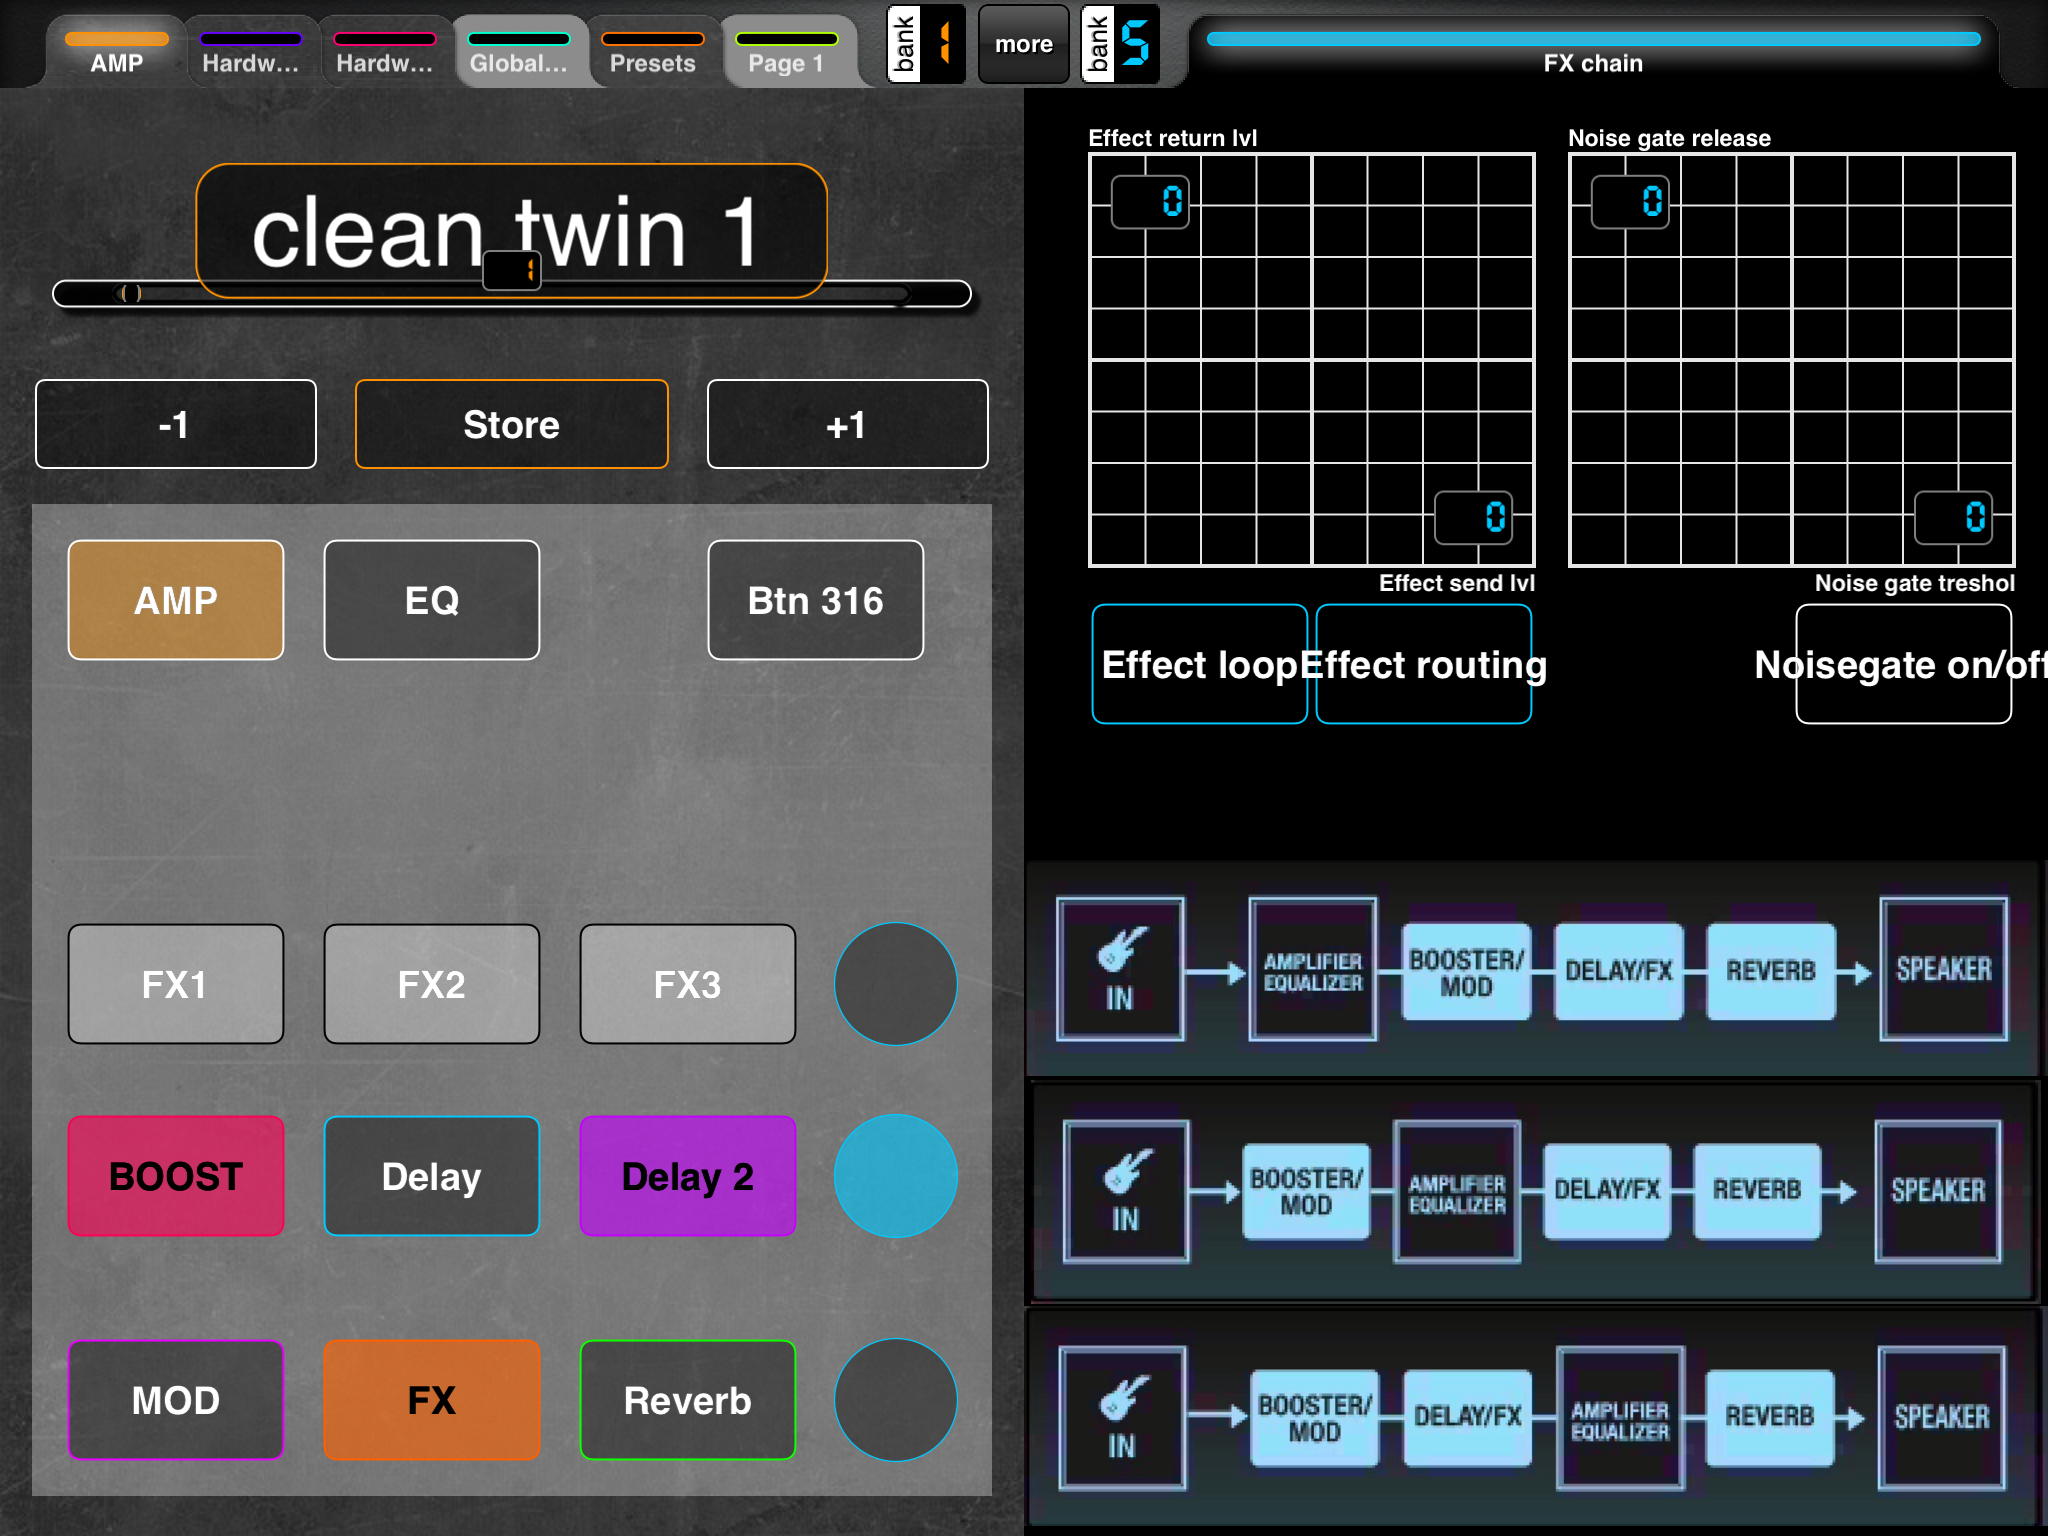Select the first FX chain routing diagram

(x=1532, y=969)
